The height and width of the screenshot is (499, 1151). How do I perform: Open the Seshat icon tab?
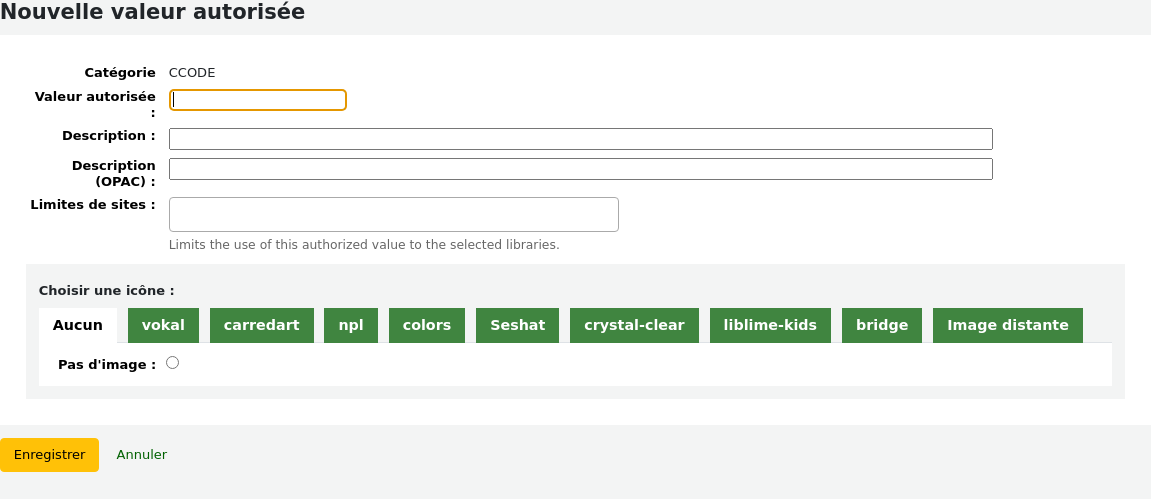(x=518, y=325)
